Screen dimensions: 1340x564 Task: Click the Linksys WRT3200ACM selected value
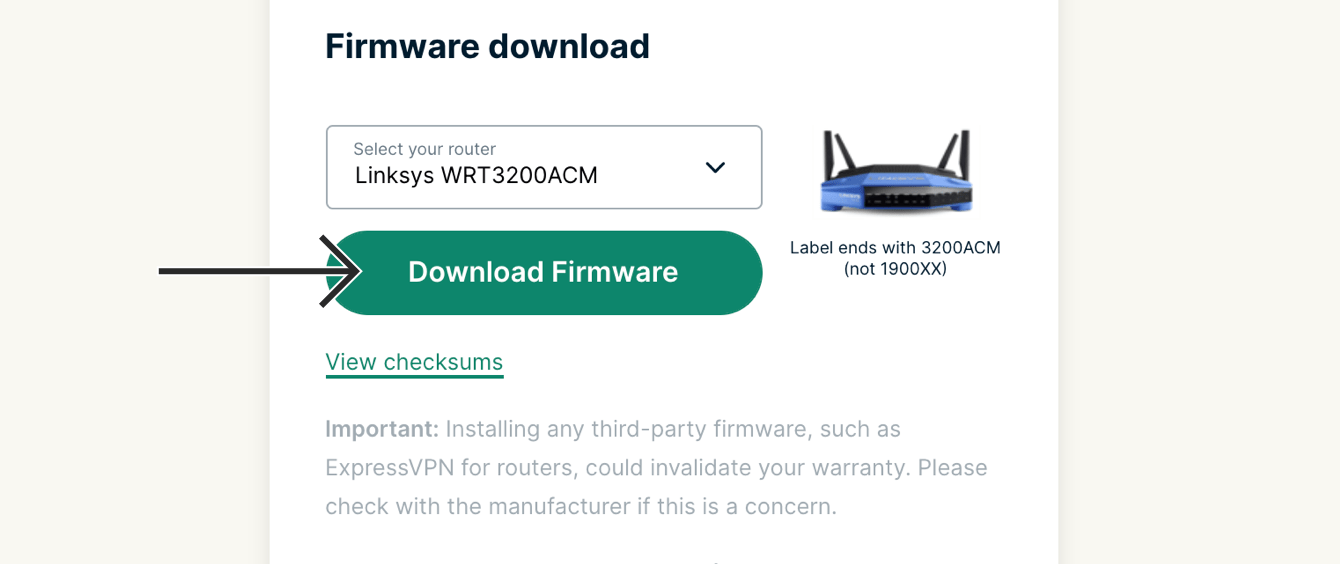[x=476, y=176]
